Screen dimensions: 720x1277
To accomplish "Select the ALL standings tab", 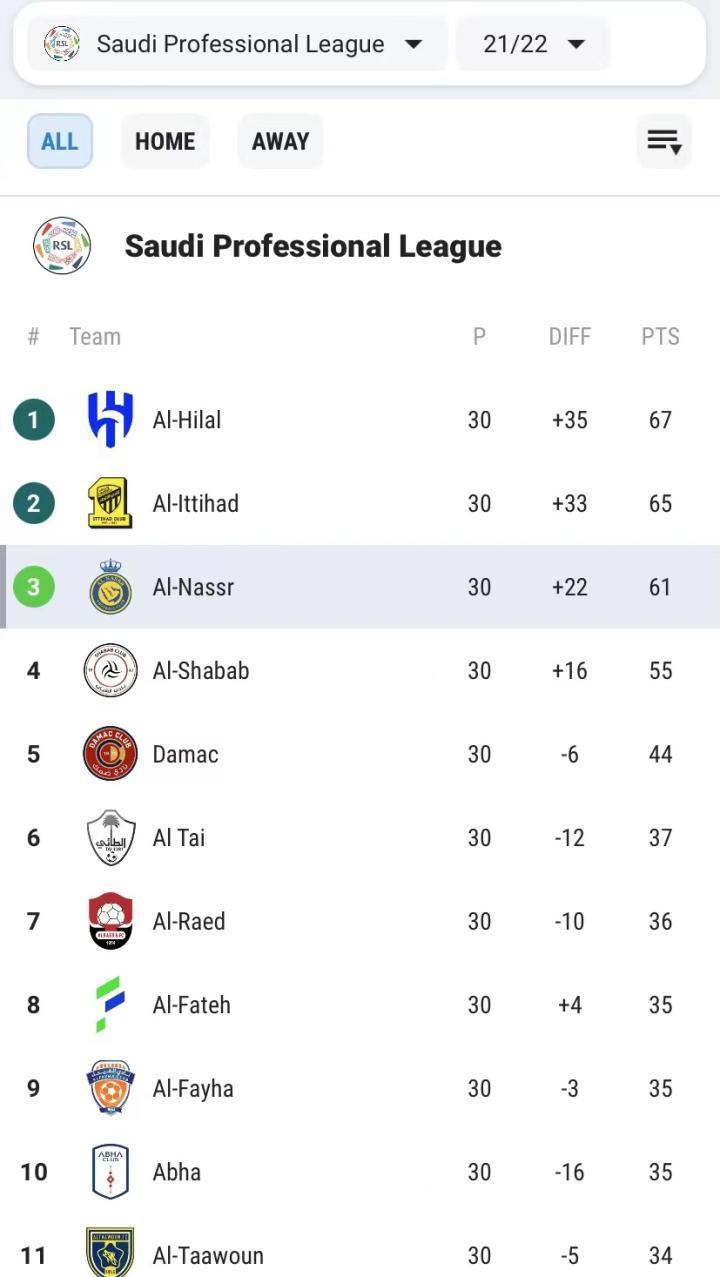I will coord(60,141).
